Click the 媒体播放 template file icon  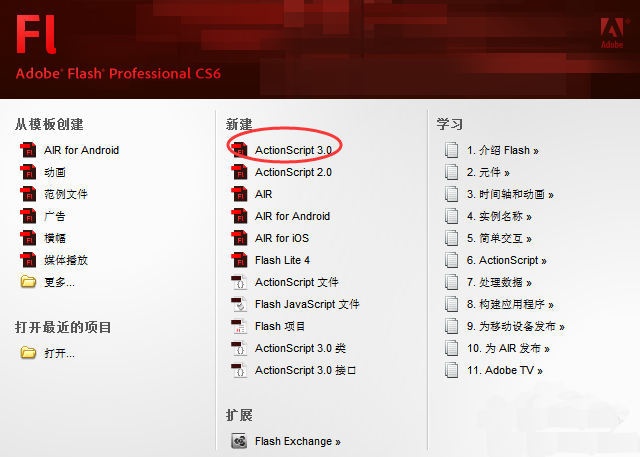tap(28, 260)
